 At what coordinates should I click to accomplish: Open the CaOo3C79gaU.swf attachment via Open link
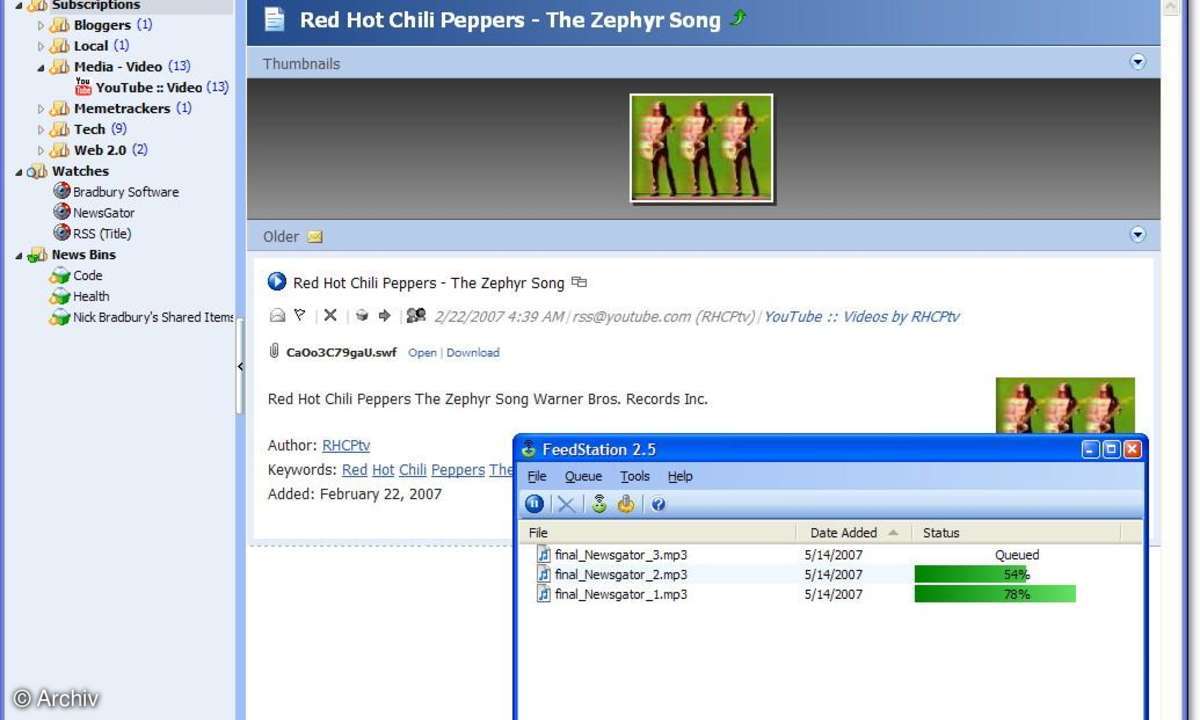[x=422, y=352]
